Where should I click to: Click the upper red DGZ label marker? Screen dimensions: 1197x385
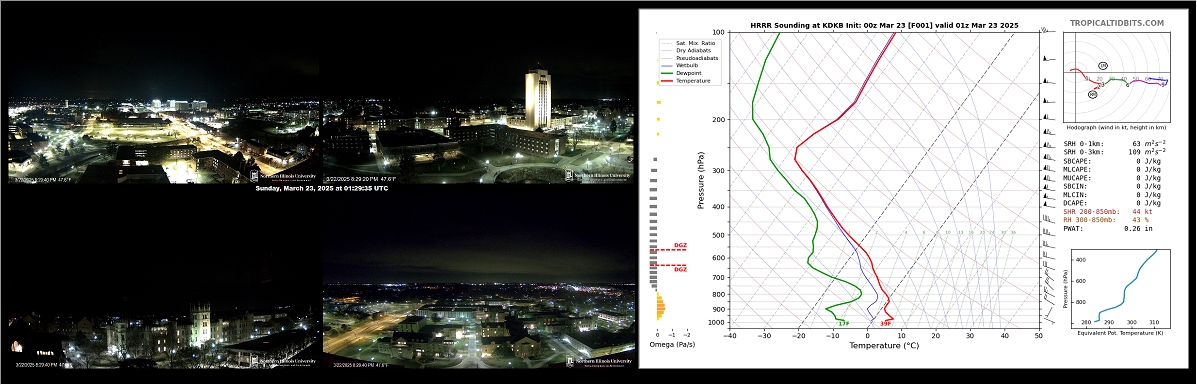click(679, 246)
